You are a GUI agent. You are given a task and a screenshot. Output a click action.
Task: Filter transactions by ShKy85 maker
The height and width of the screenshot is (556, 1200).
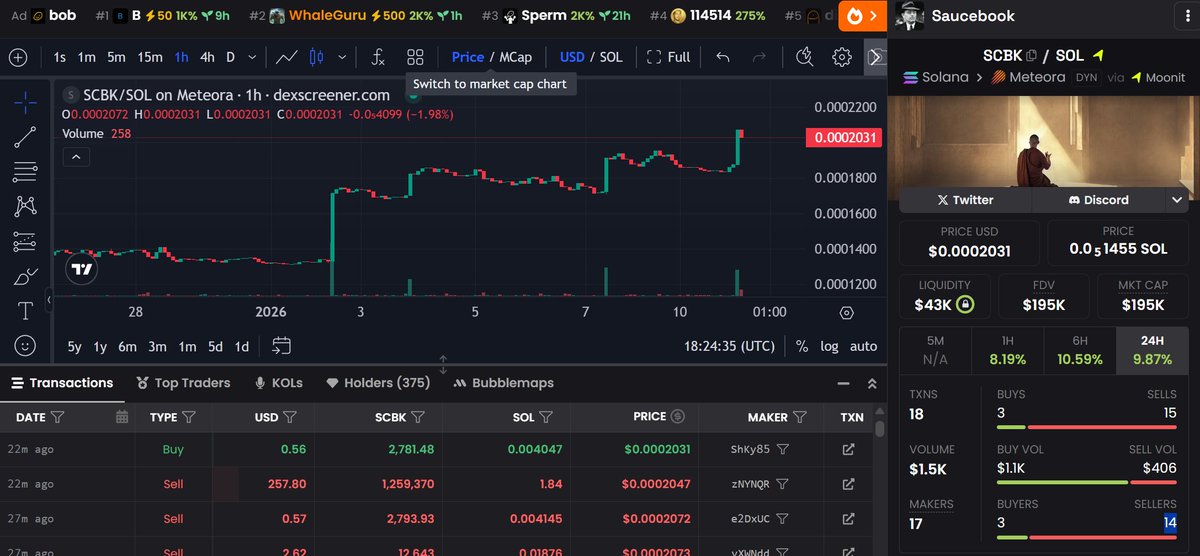click(784, 450)
